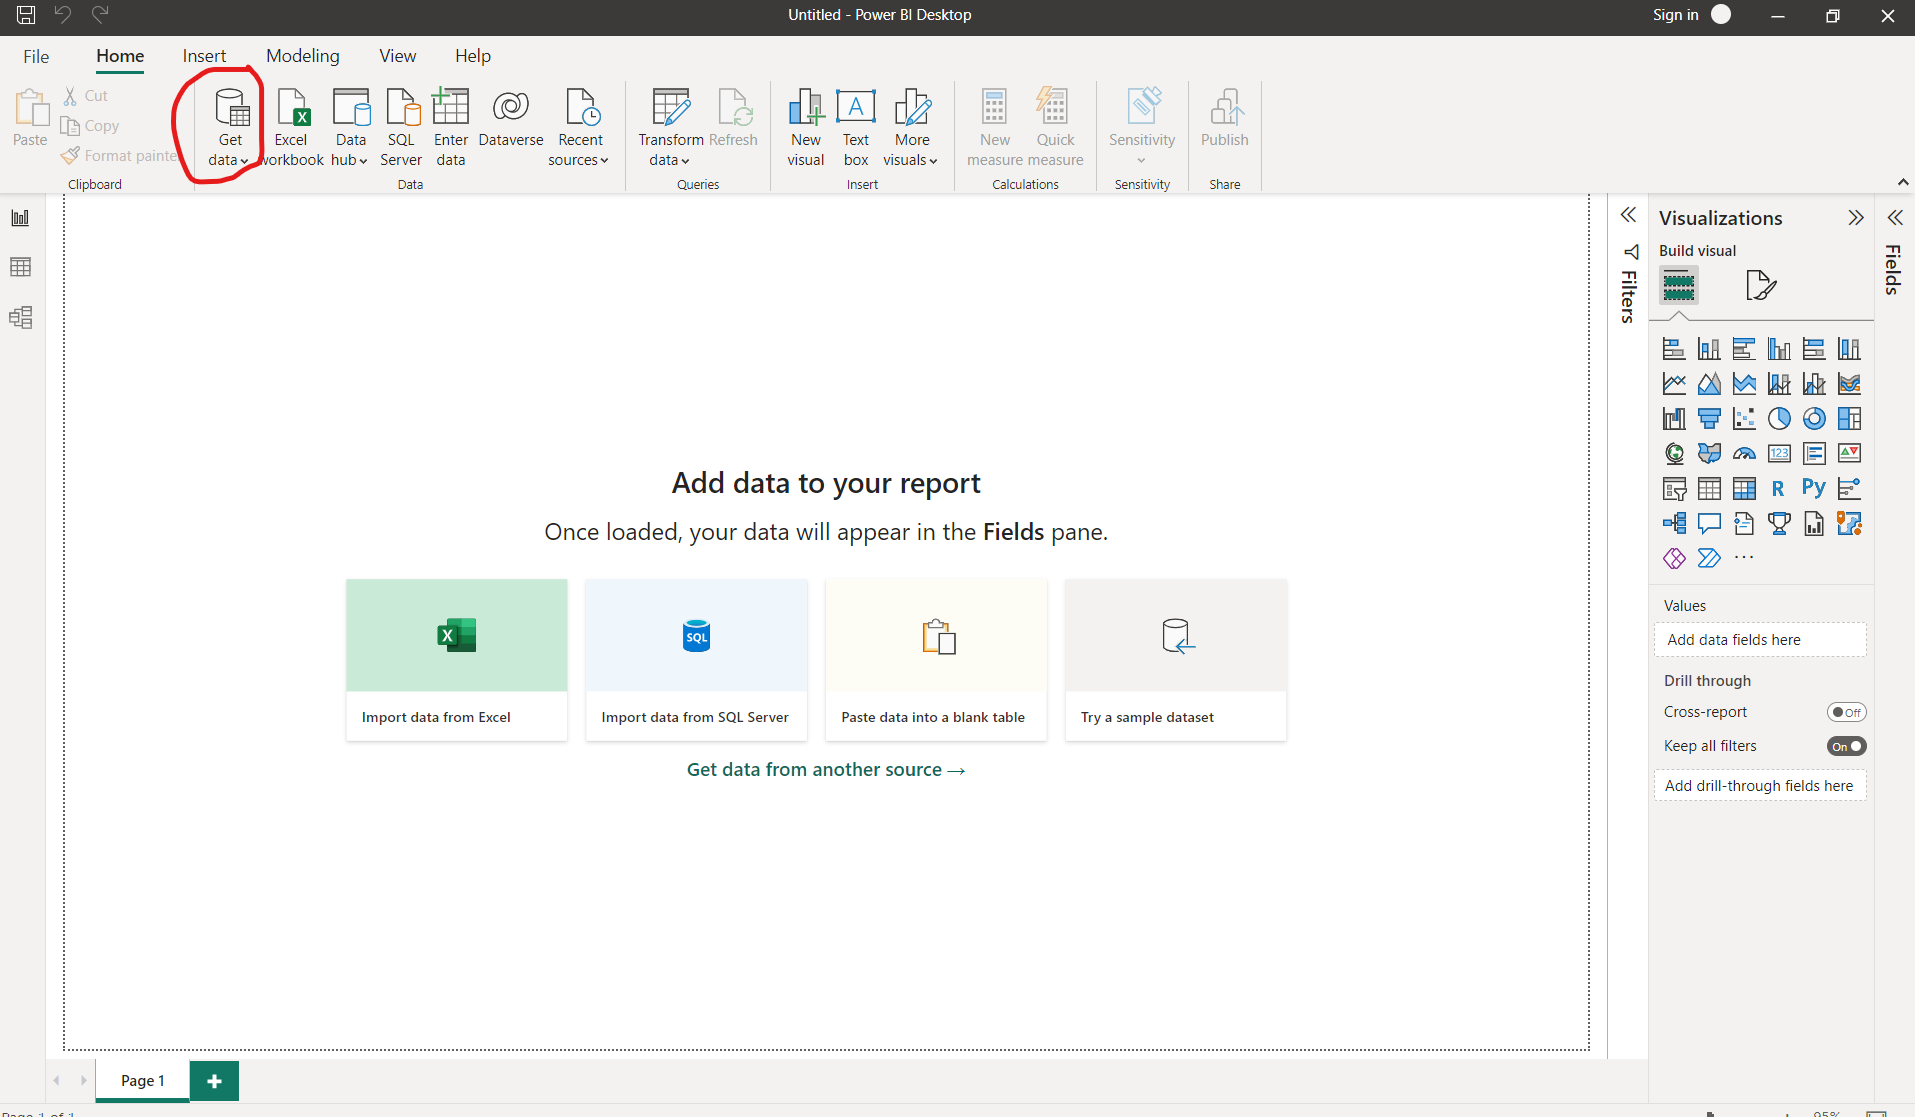1915x1117 pixels.
Task: Click the Dataverse ribbon icon
Action: tap(511, 118)
